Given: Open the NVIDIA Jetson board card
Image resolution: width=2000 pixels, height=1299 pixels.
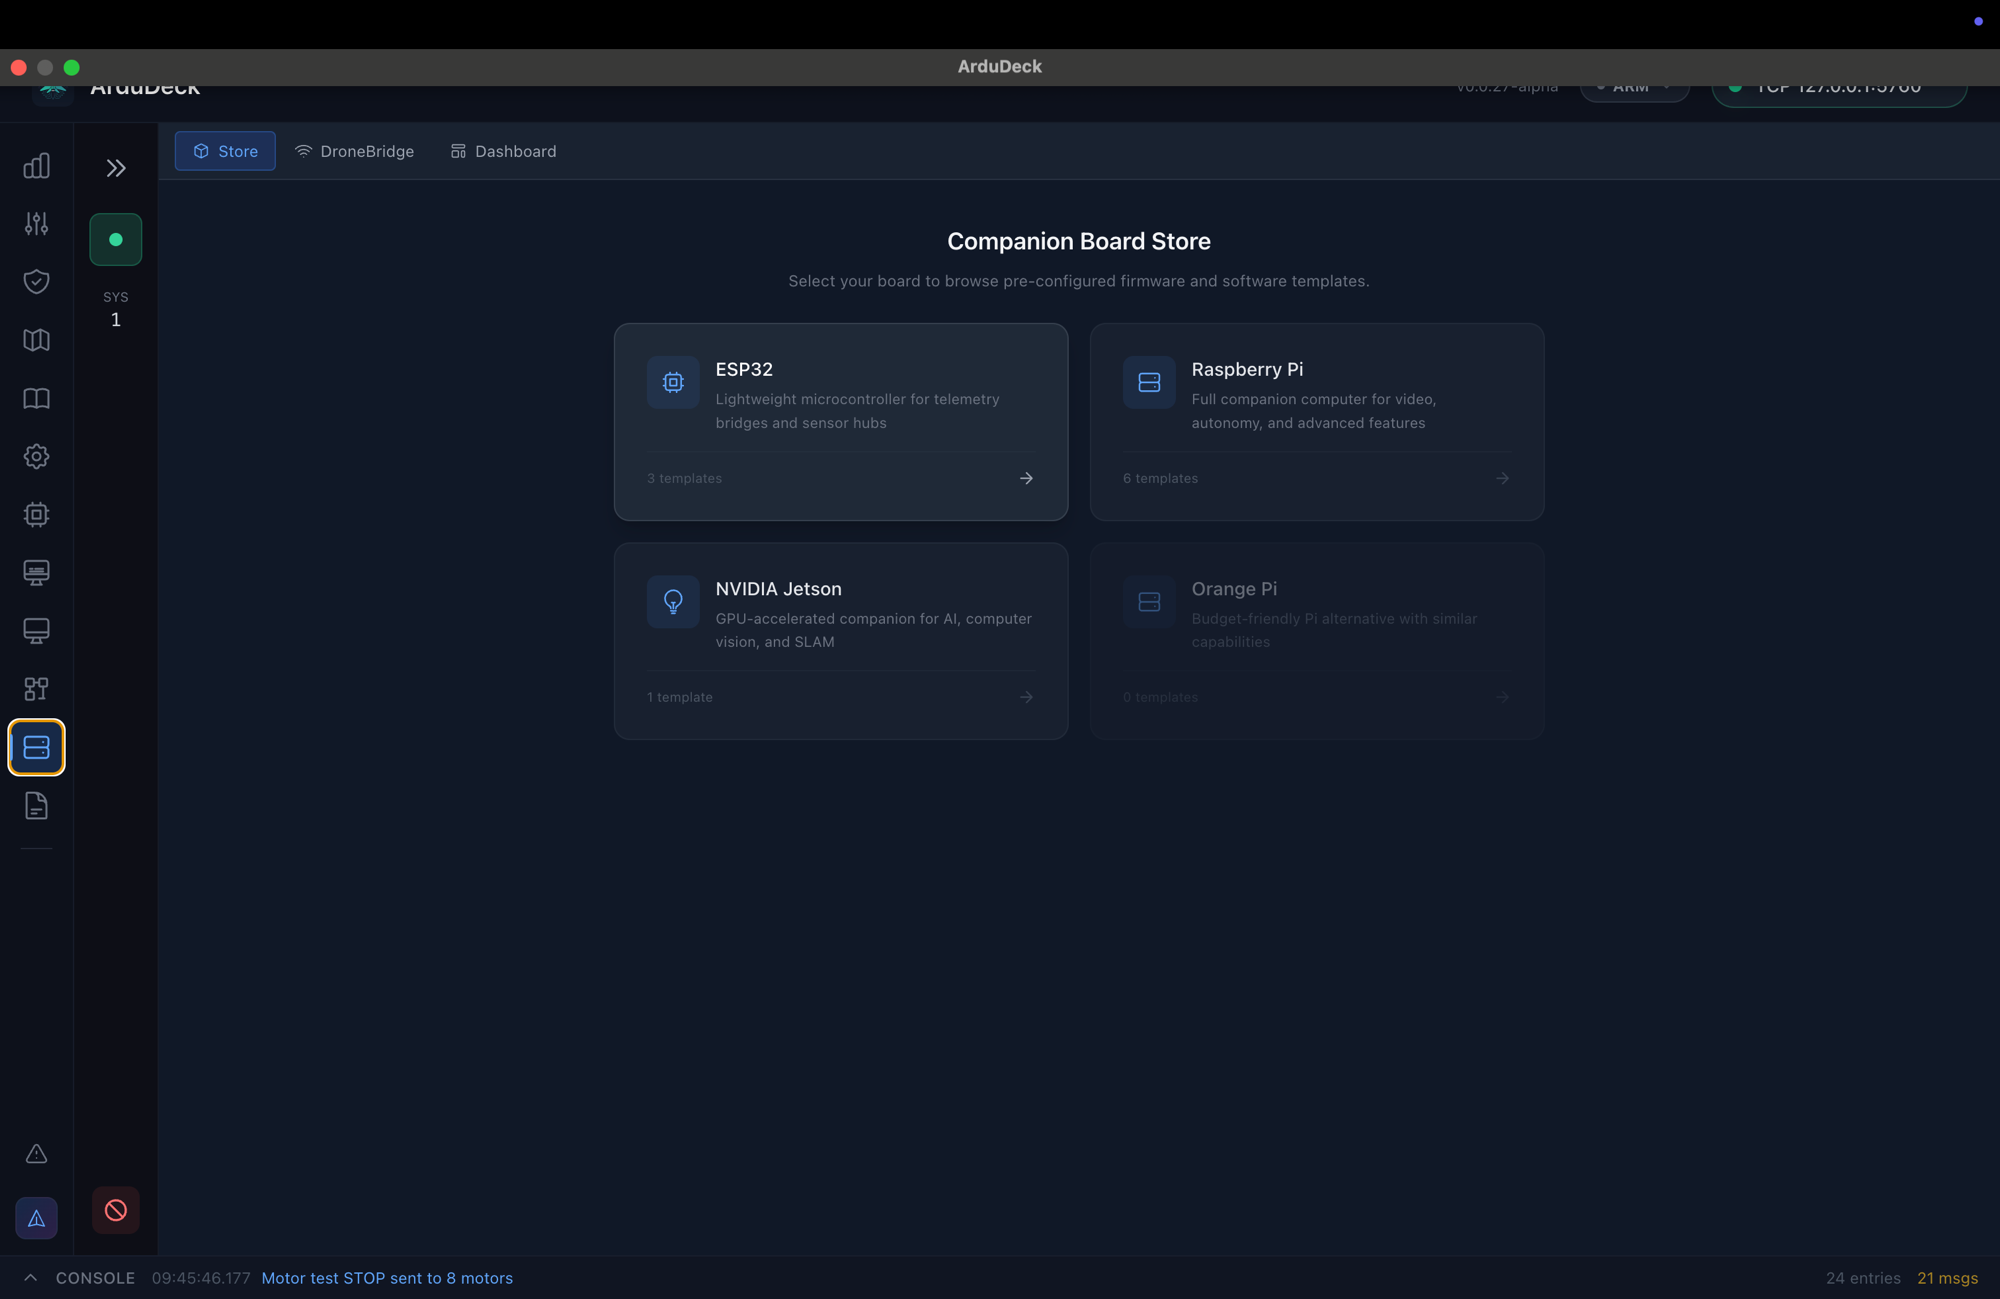Looking at the screenshot, I should coord(840,641).
